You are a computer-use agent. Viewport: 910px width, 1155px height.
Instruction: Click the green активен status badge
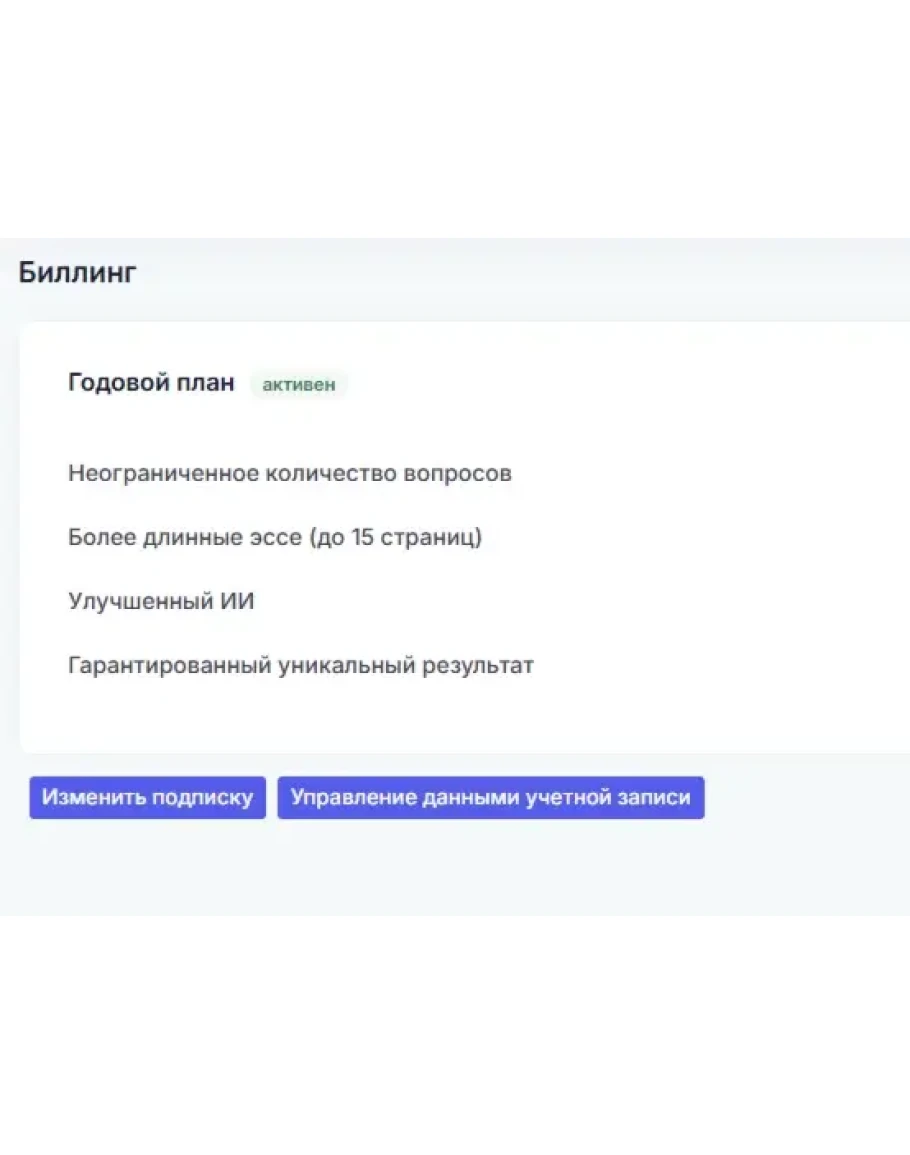click(x=299, y=384)
